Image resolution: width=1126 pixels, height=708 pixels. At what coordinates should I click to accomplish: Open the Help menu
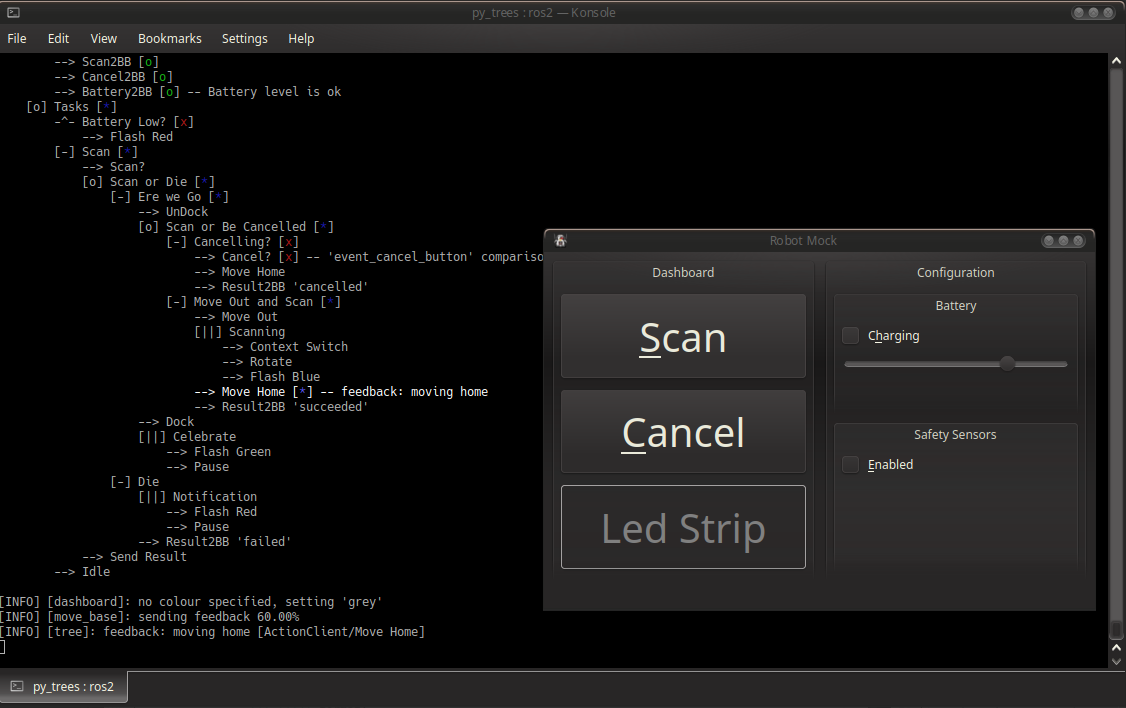[x=301, y=39]
